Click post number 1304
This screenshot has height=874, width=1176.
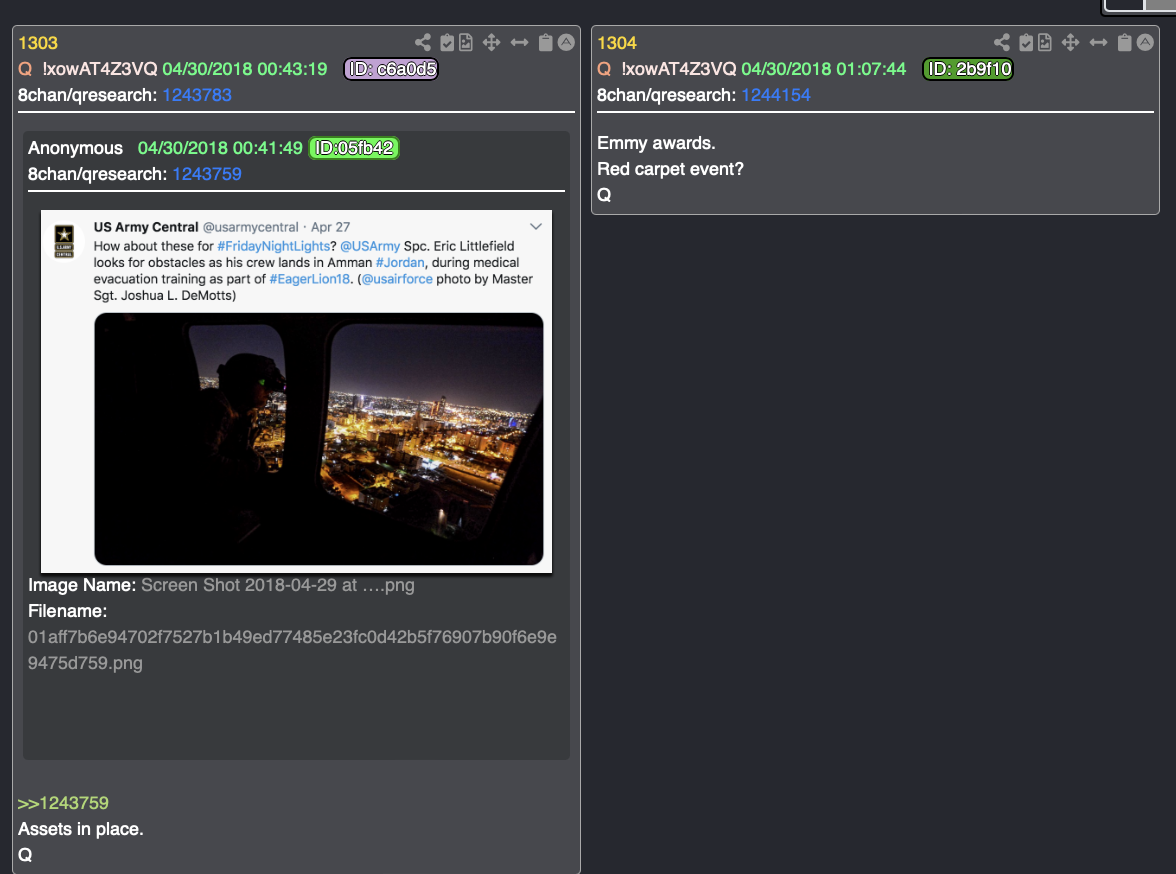[616, 43]
